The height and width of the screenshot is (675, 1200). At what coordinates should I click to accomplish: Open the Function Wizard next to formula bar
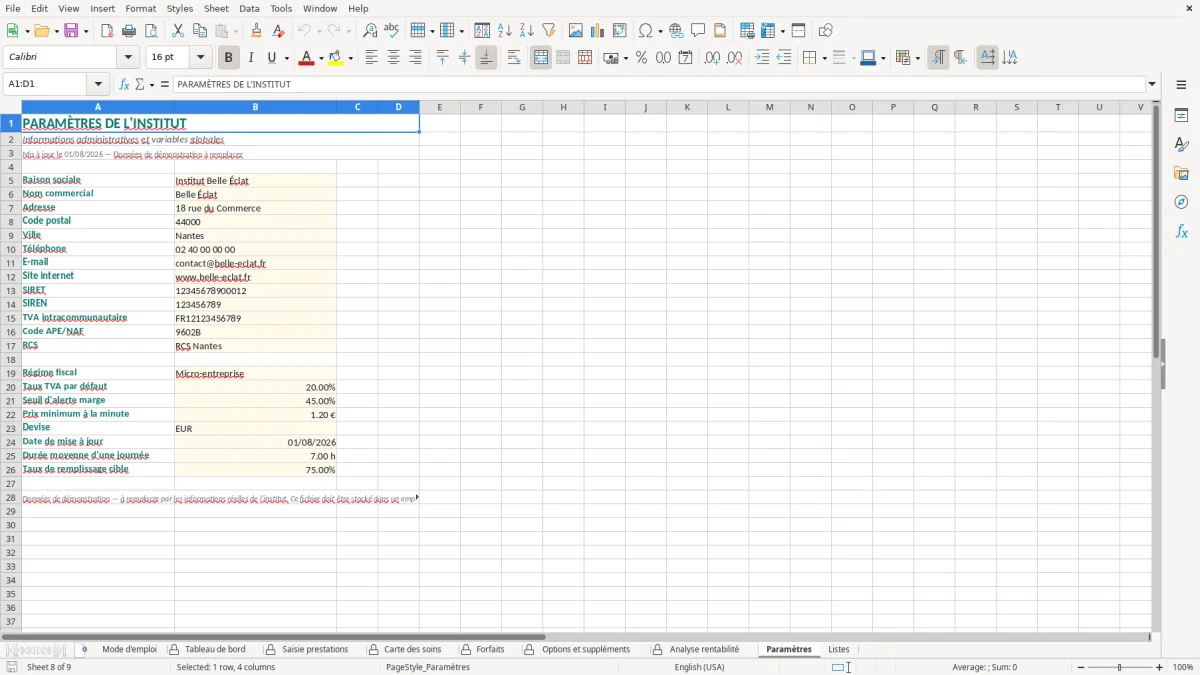click(x=125, y=85)
